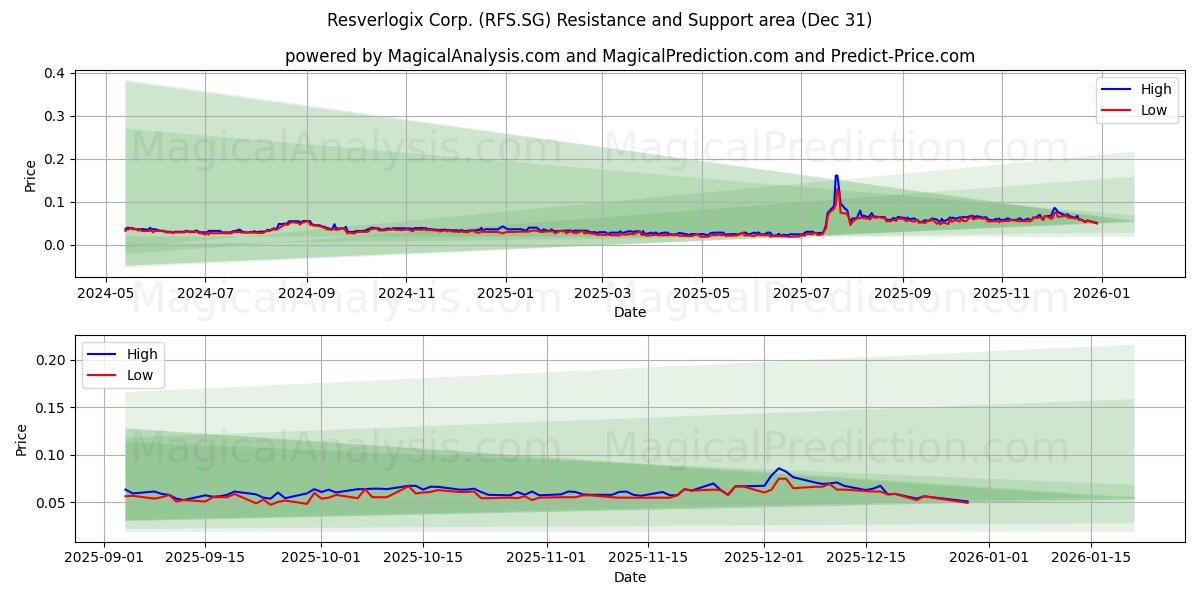Click the '2026-01-15' bottom axis label
The image size is (1200, 600).
click(x=1090, y=558)
